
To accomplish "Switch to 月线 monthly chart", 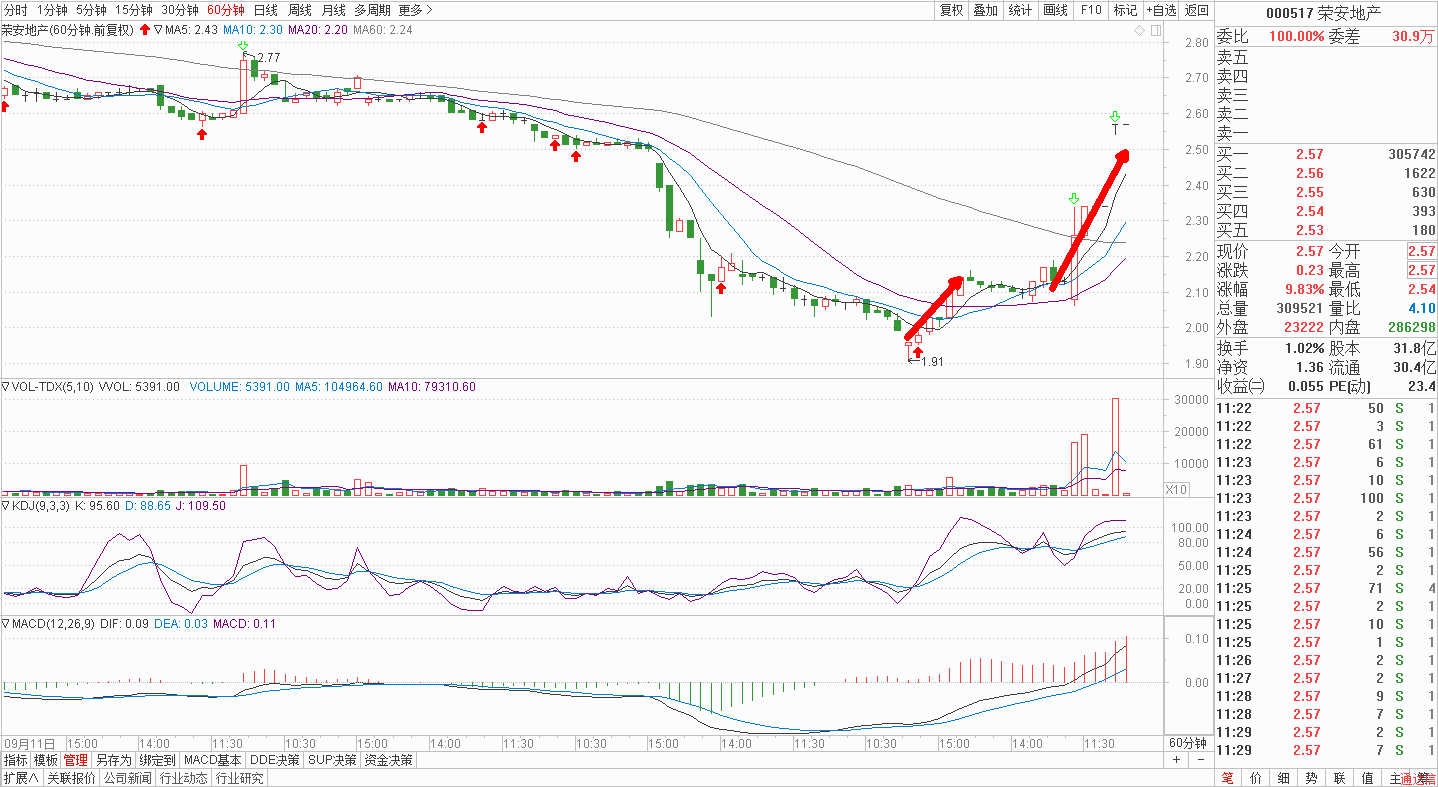I will tap(334, 10).
